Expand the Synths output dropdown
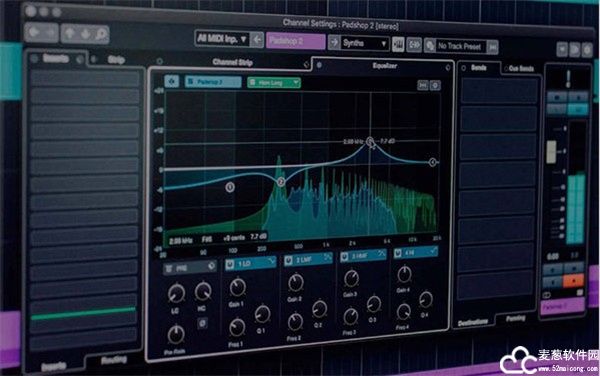Viewport: 600px width, 376px height. coord(364,43)
